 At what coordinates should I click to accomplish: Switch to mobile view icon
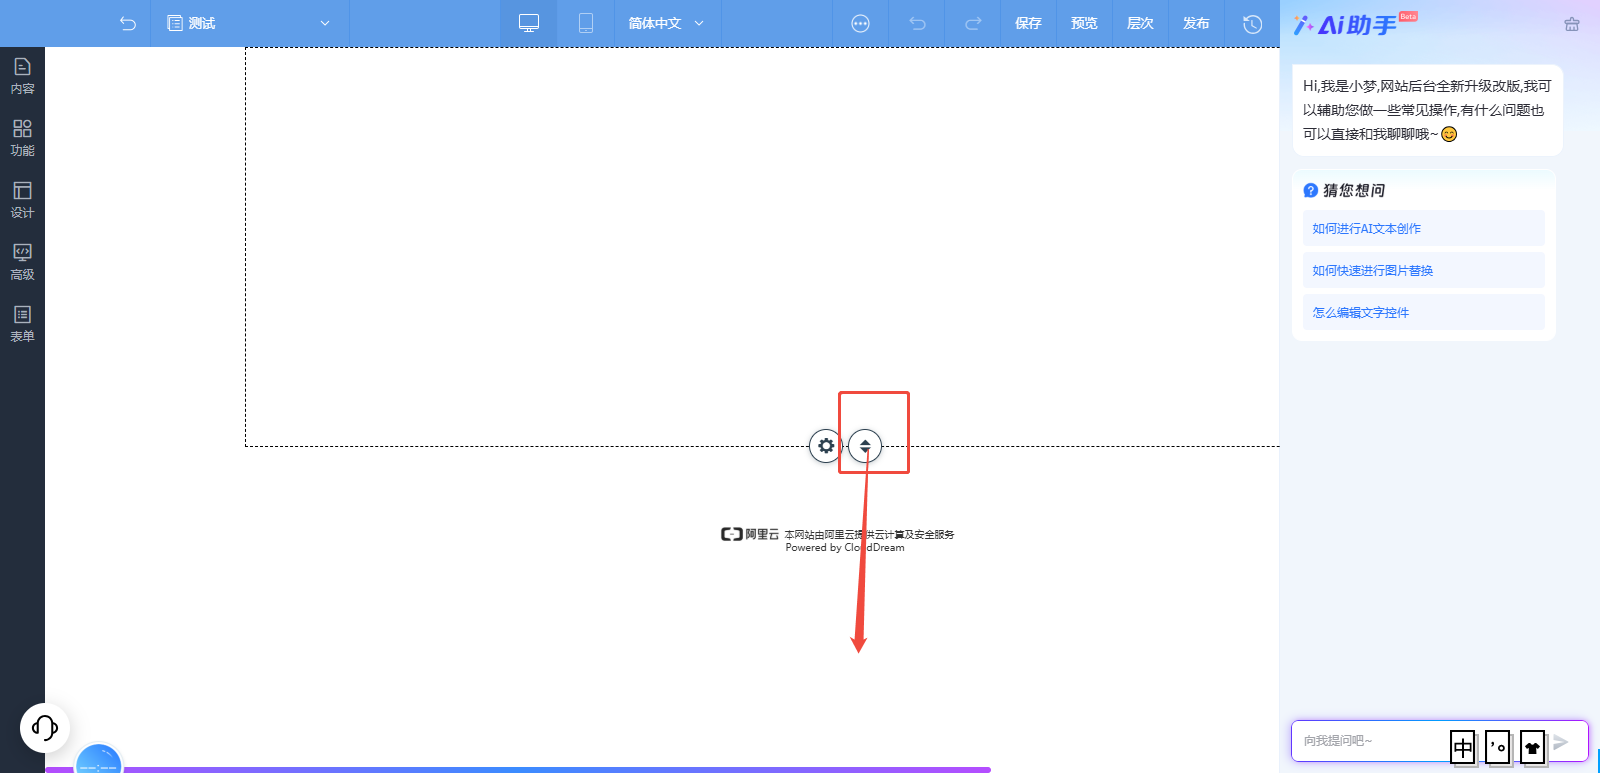(586, 23)
